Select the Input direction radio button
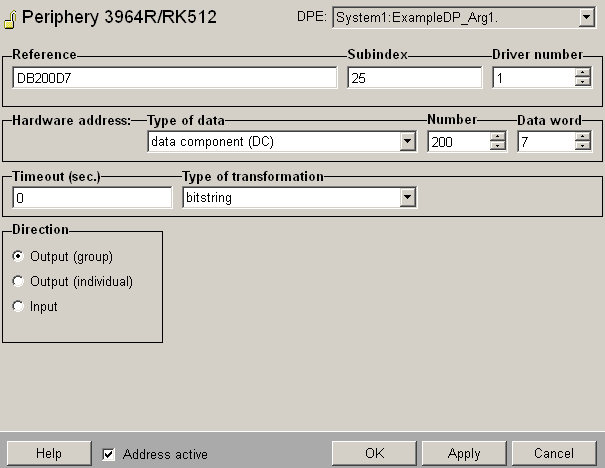605x468 pixels. point(18,306)
